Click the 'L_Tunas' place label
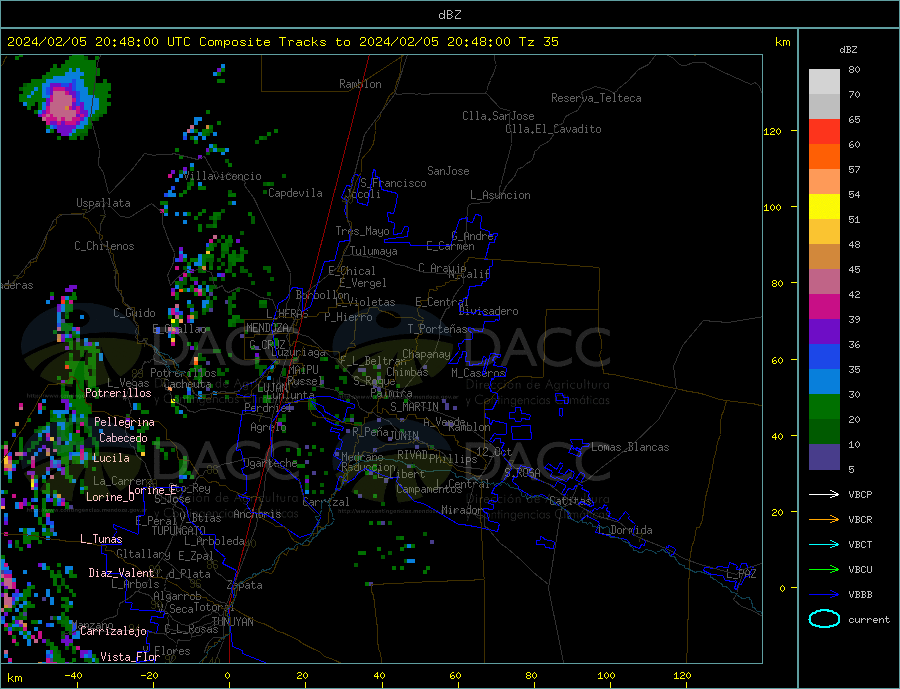Screen dimensions: 900x689 (101, 539)
